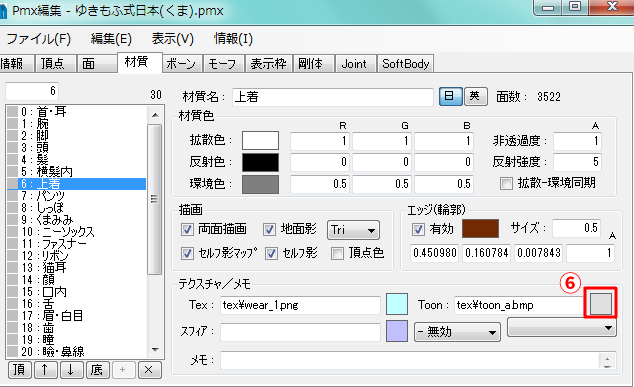Click the empty スフィア texture field

300,332
